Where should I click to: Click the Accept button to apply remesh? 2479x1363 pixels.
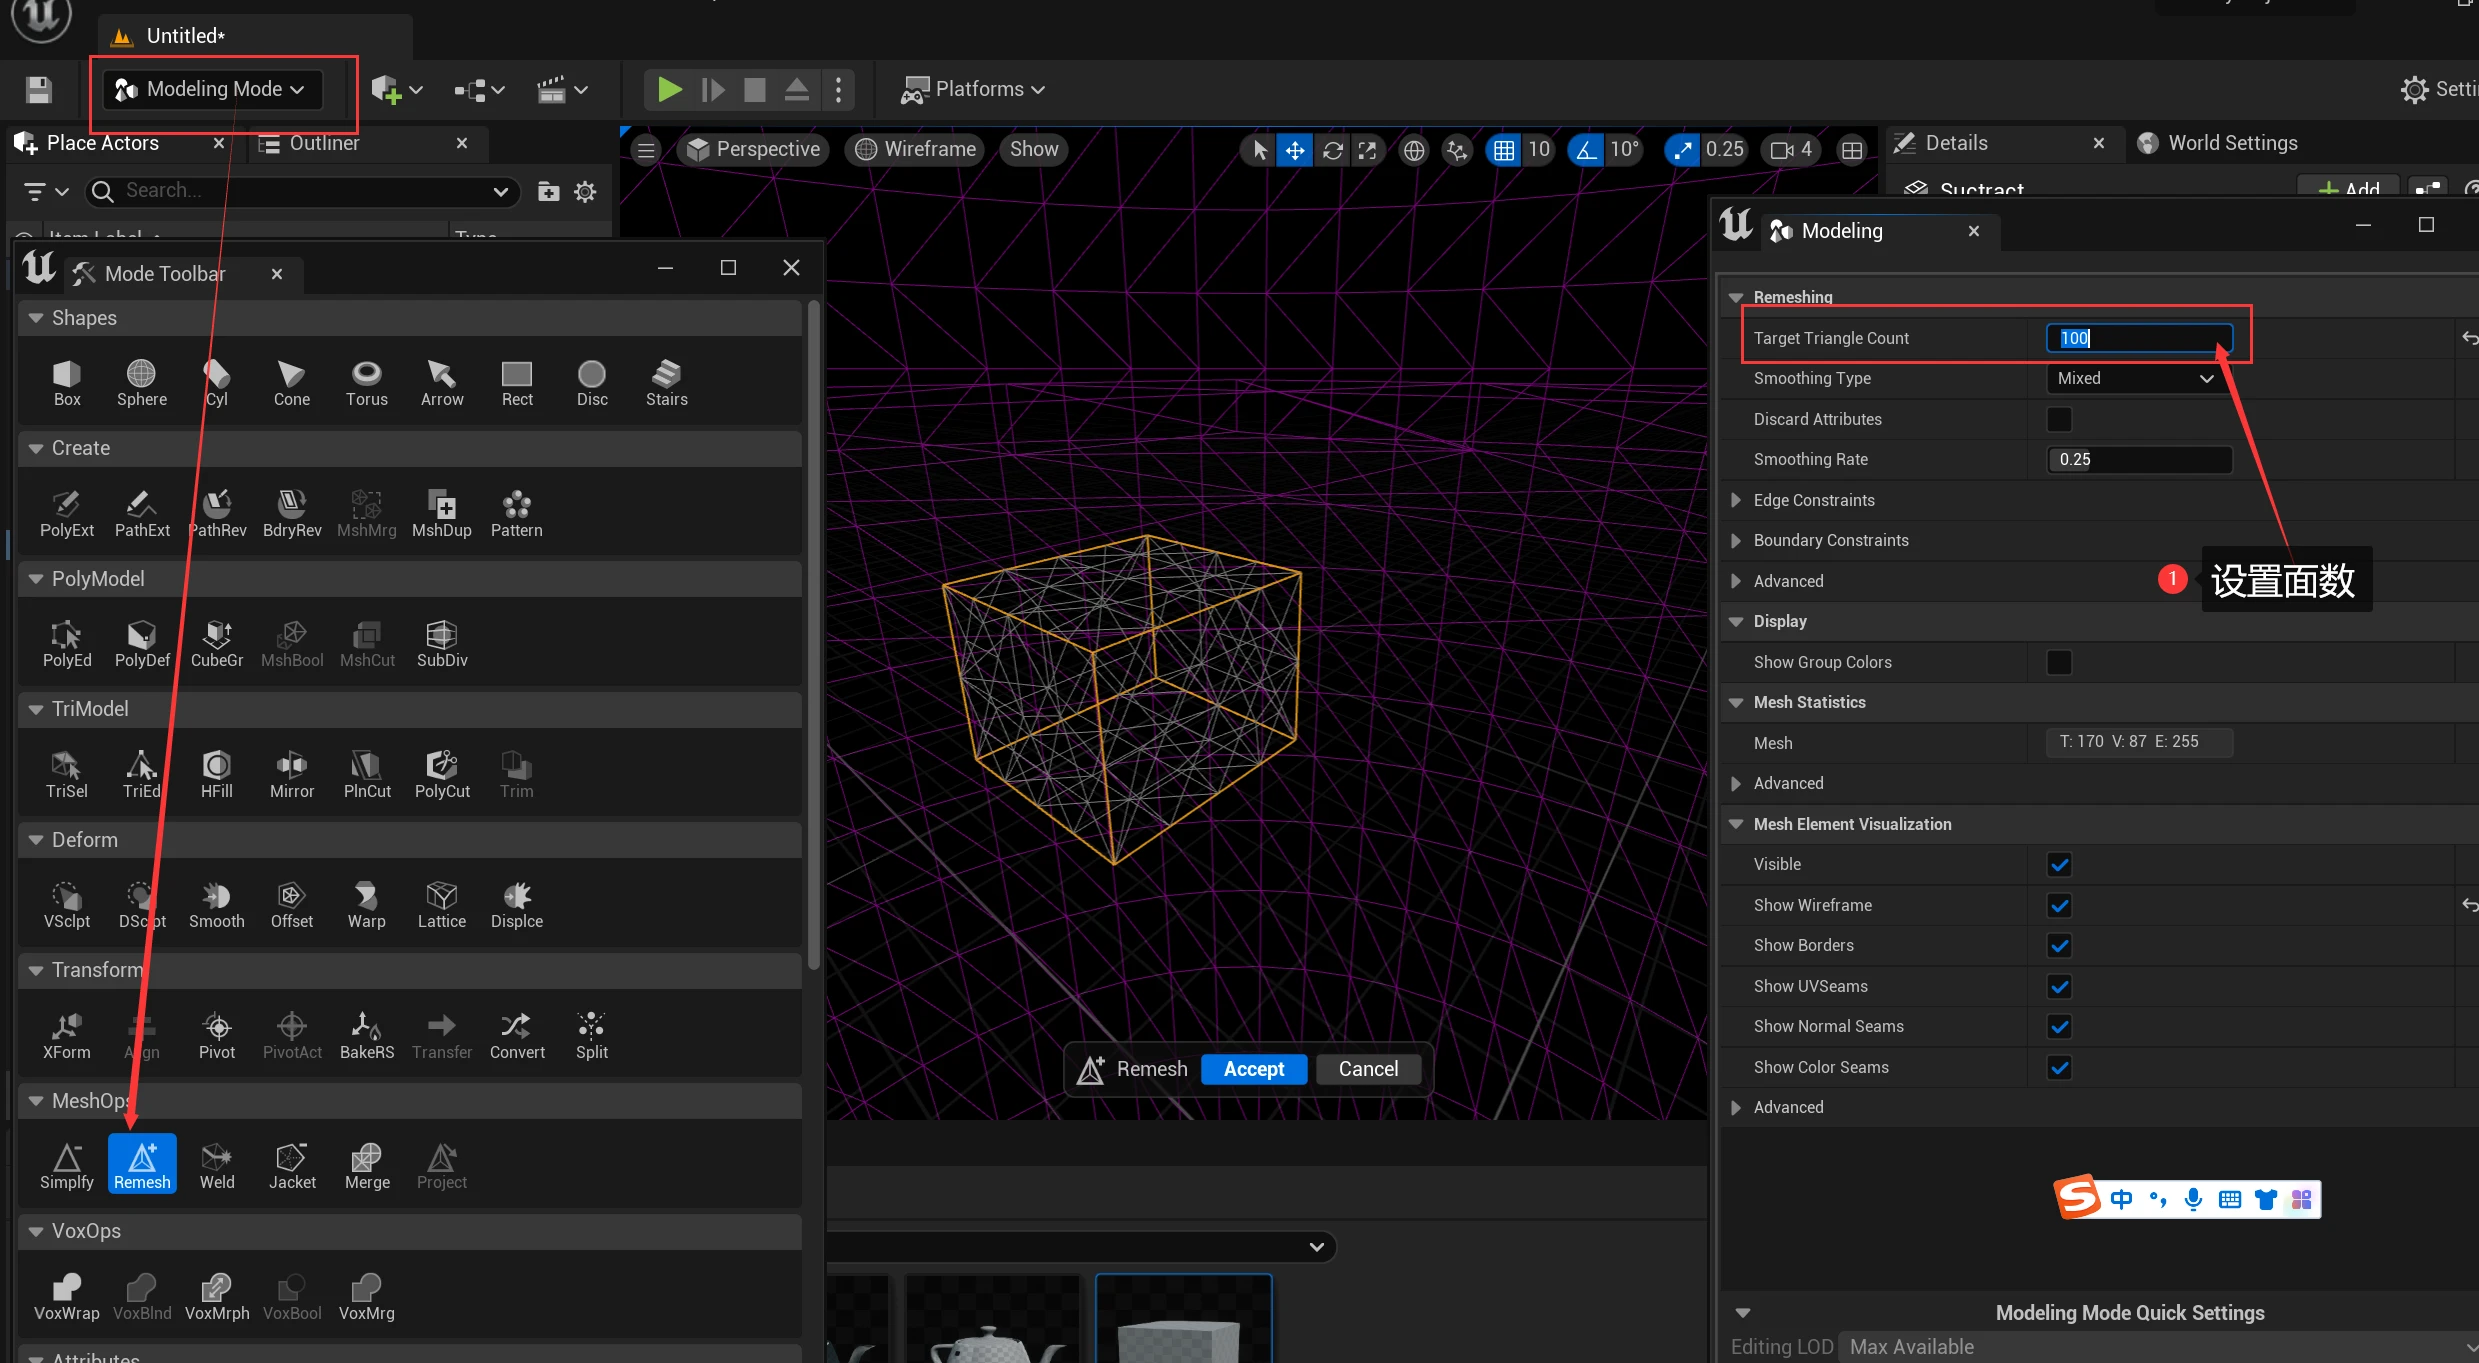coord(1253,1068)
